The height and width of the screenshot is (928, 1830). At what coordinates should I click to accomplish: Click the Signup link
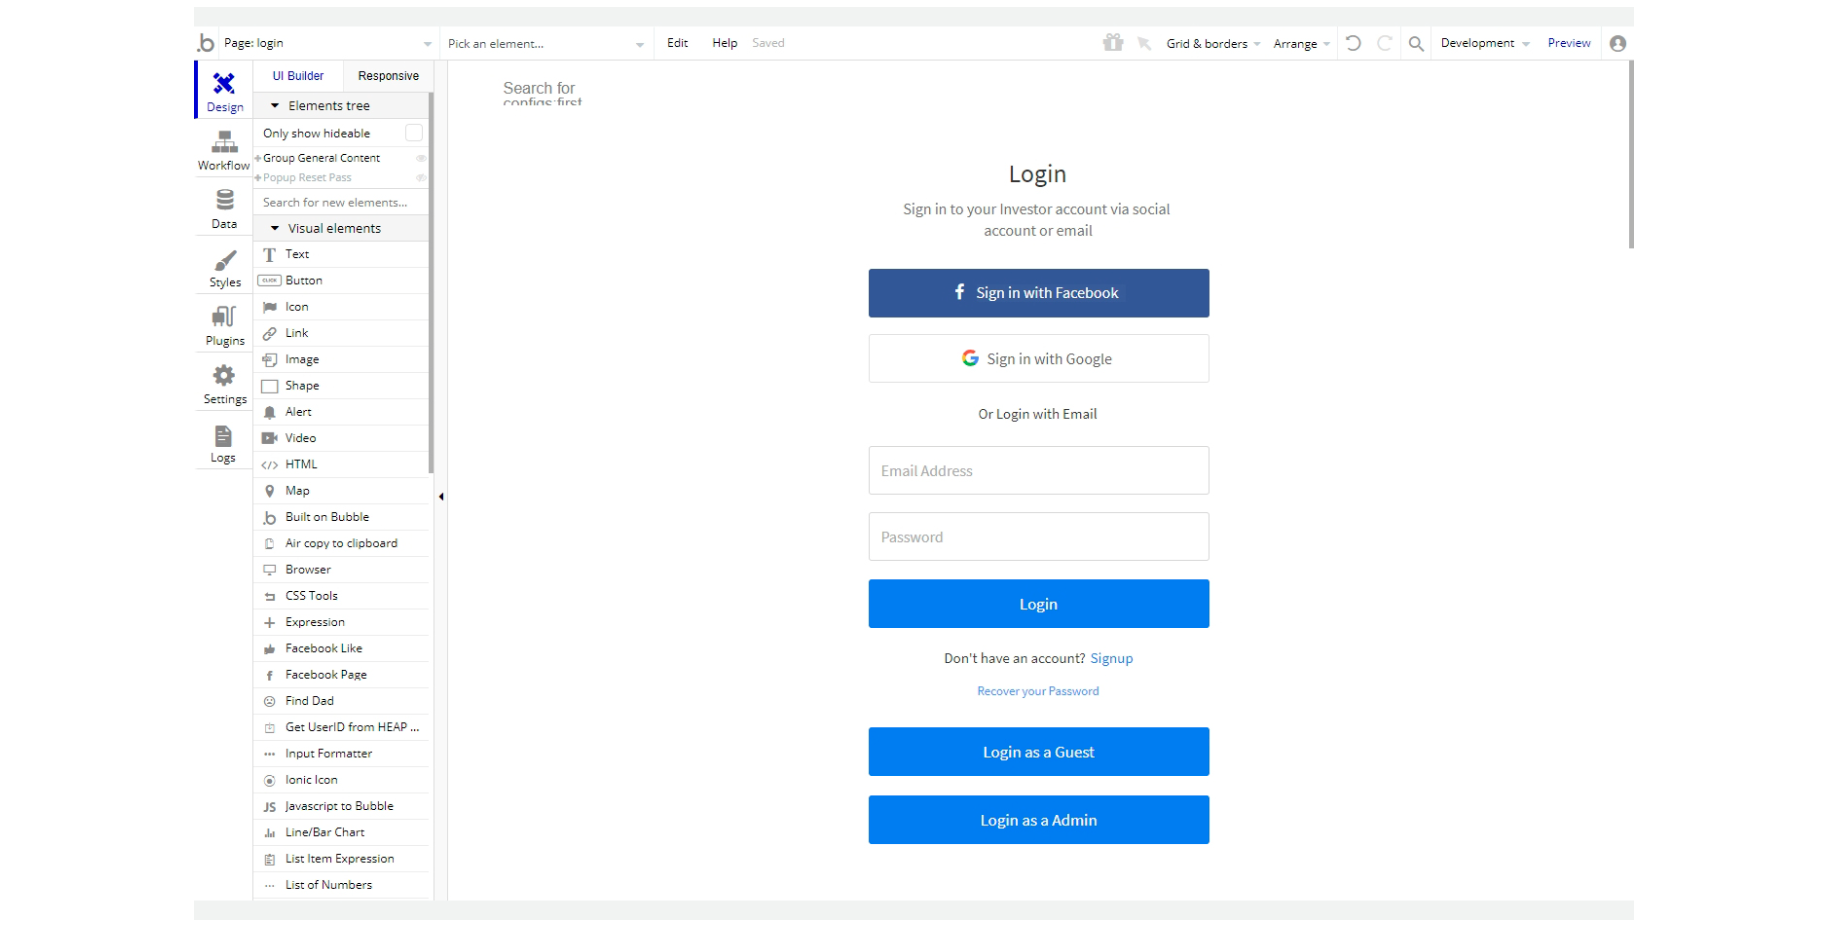coord(1111,658)
